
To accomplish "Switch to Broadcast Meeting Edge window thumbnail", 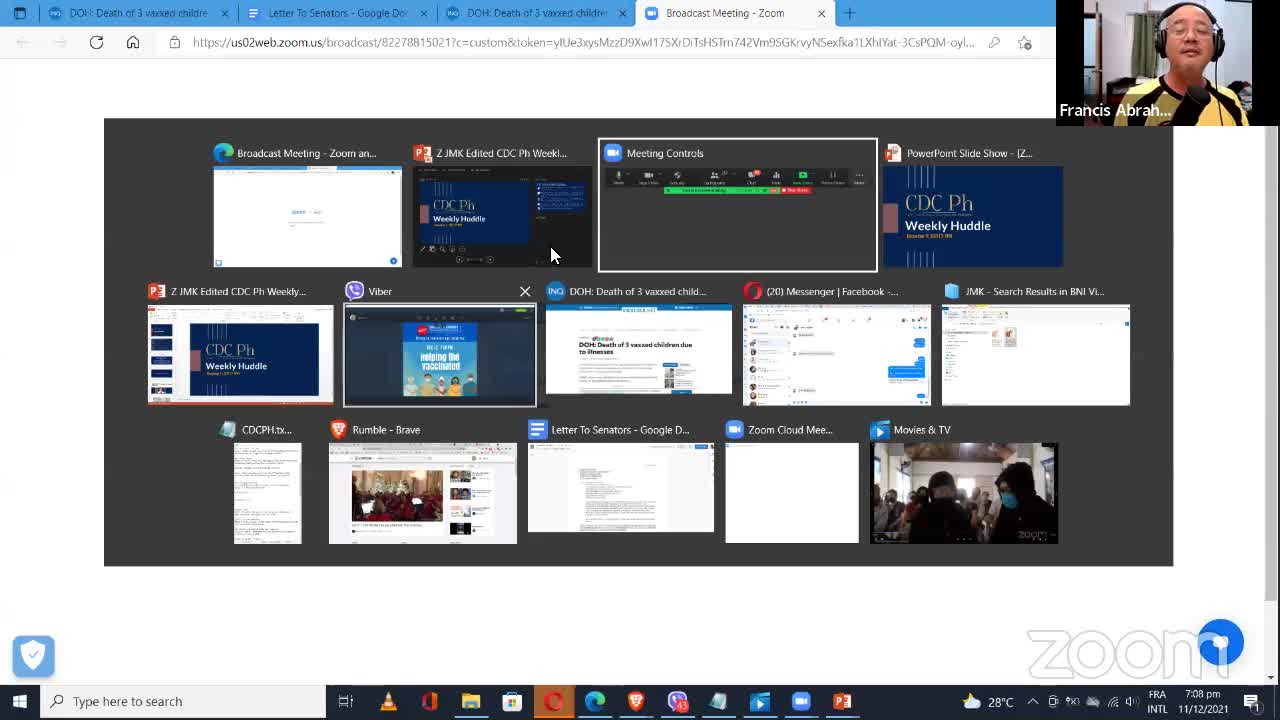I will tap(307, 216).
